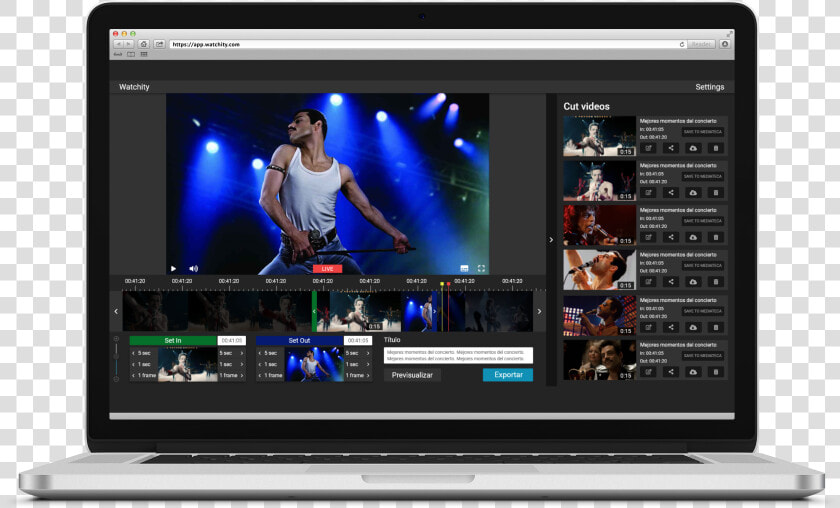Click the blue Set Out button

[299, 340]
